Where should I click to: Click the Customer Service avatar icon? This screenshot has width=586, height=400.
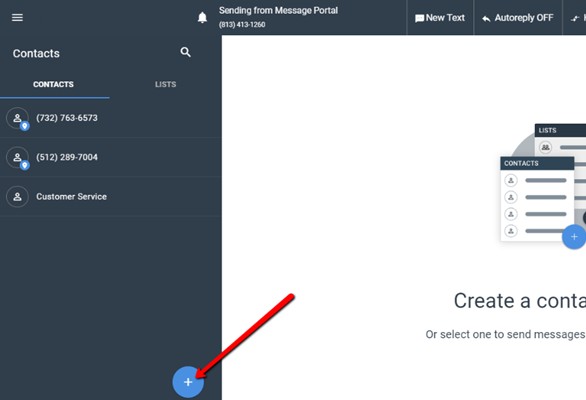17,197
